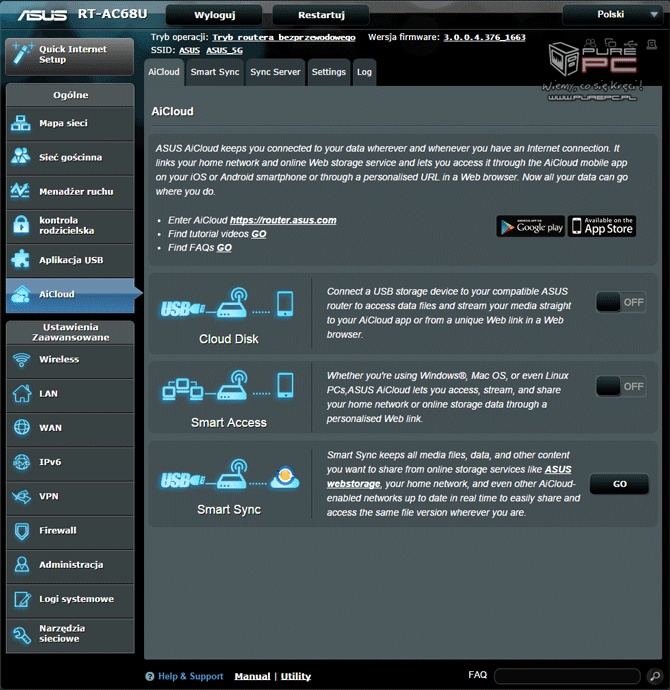Image resolution: width=670 pixels, height=690 pixels.
Task: Switch to the Log tab
Action: pos(364,72)
